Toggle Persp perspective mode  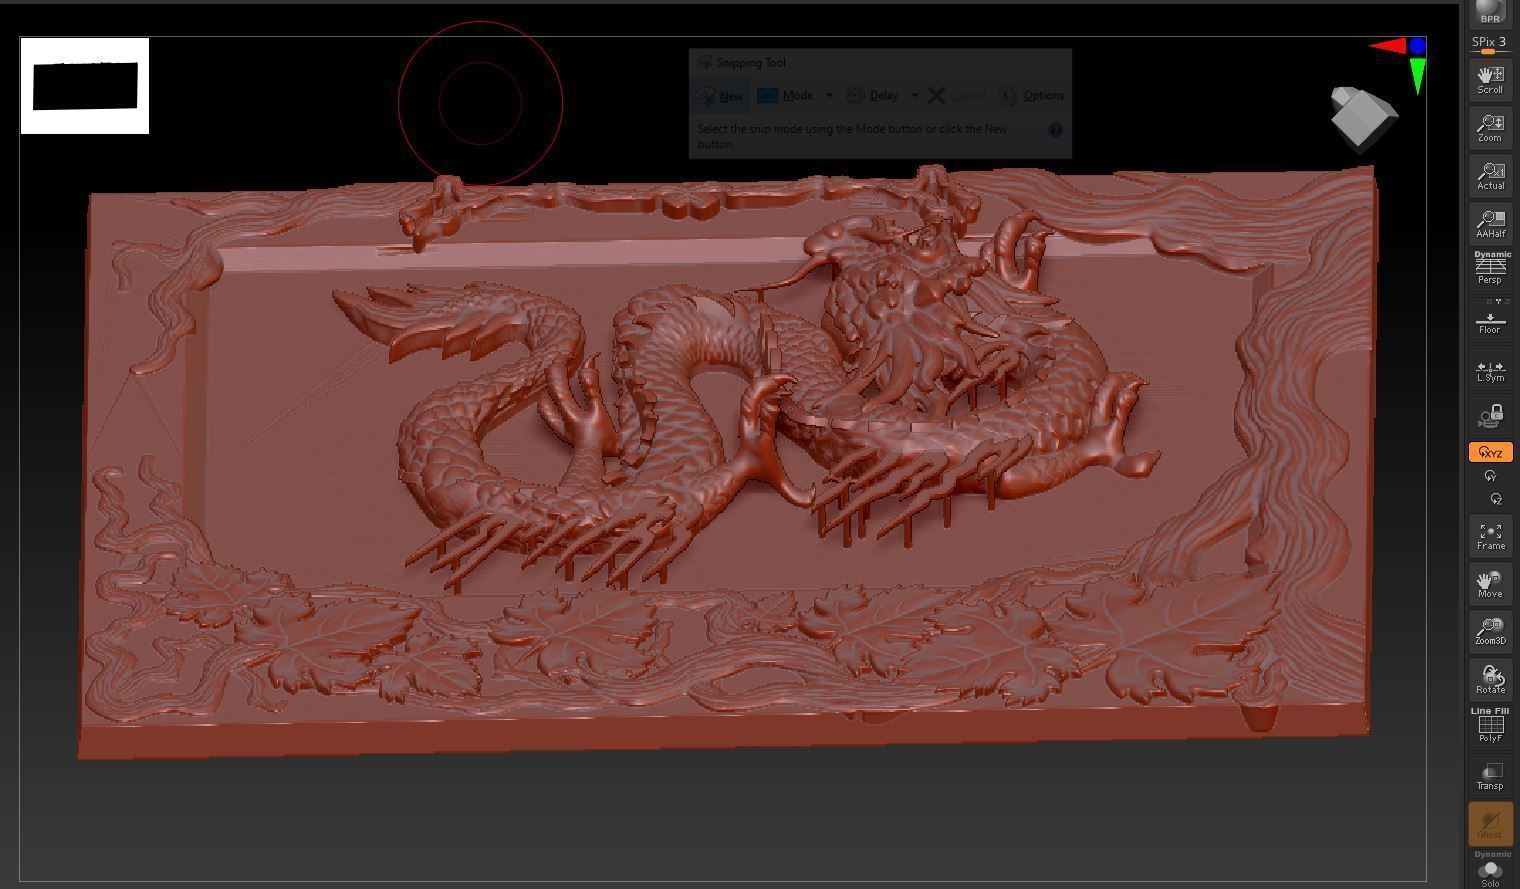(x=1490, y=268)
